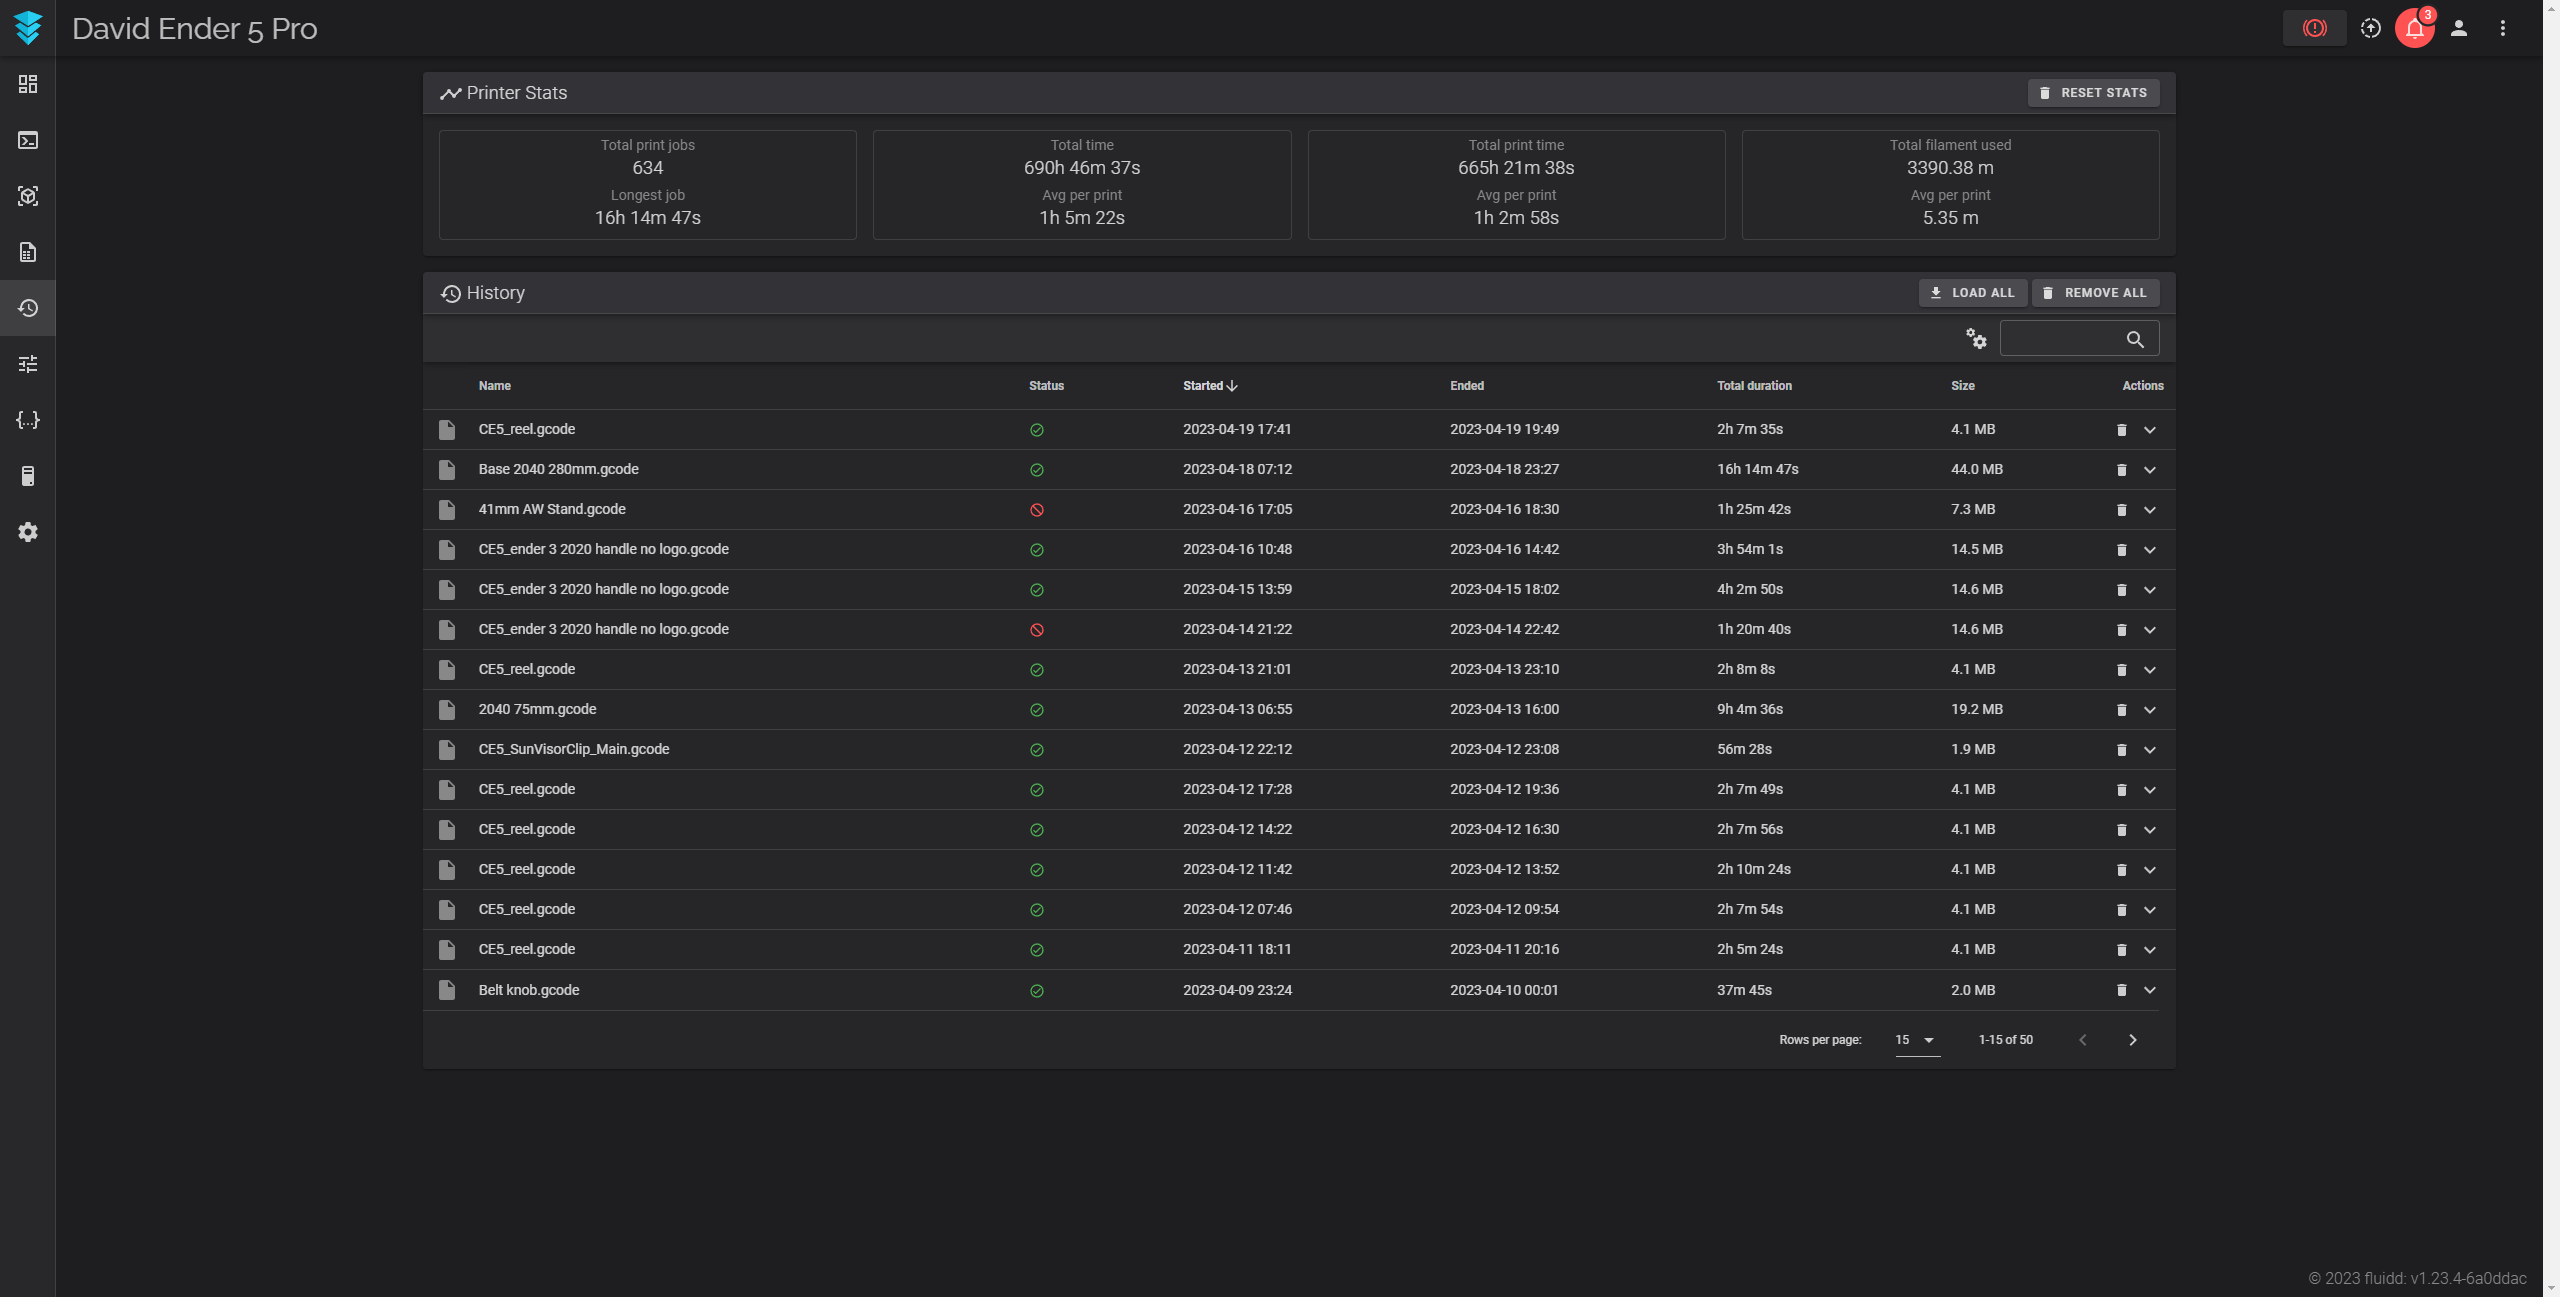
Task: Expand the 41mm AW Stand.gcode row details
Action: (2149, 510)
